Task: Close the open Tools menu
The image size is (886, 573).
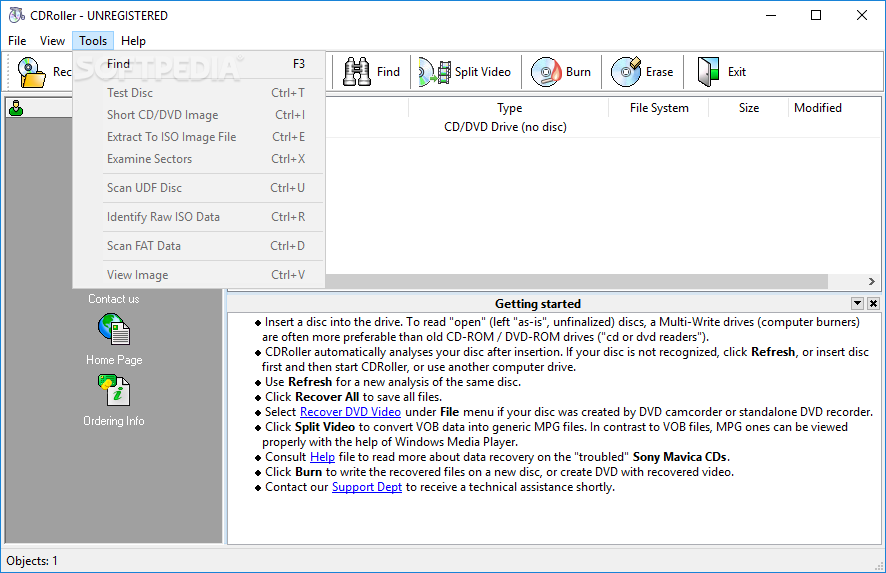Action: 93,41
